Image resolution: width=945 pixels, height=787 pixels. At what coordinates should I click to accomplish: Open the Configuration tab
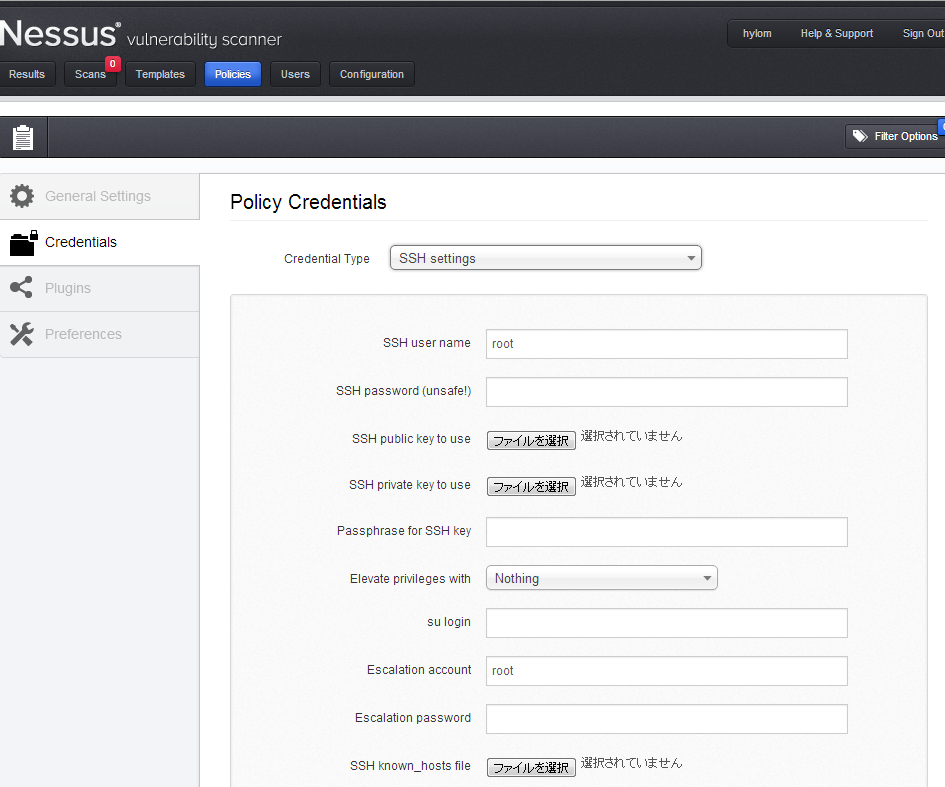click(x=372, y=74)
